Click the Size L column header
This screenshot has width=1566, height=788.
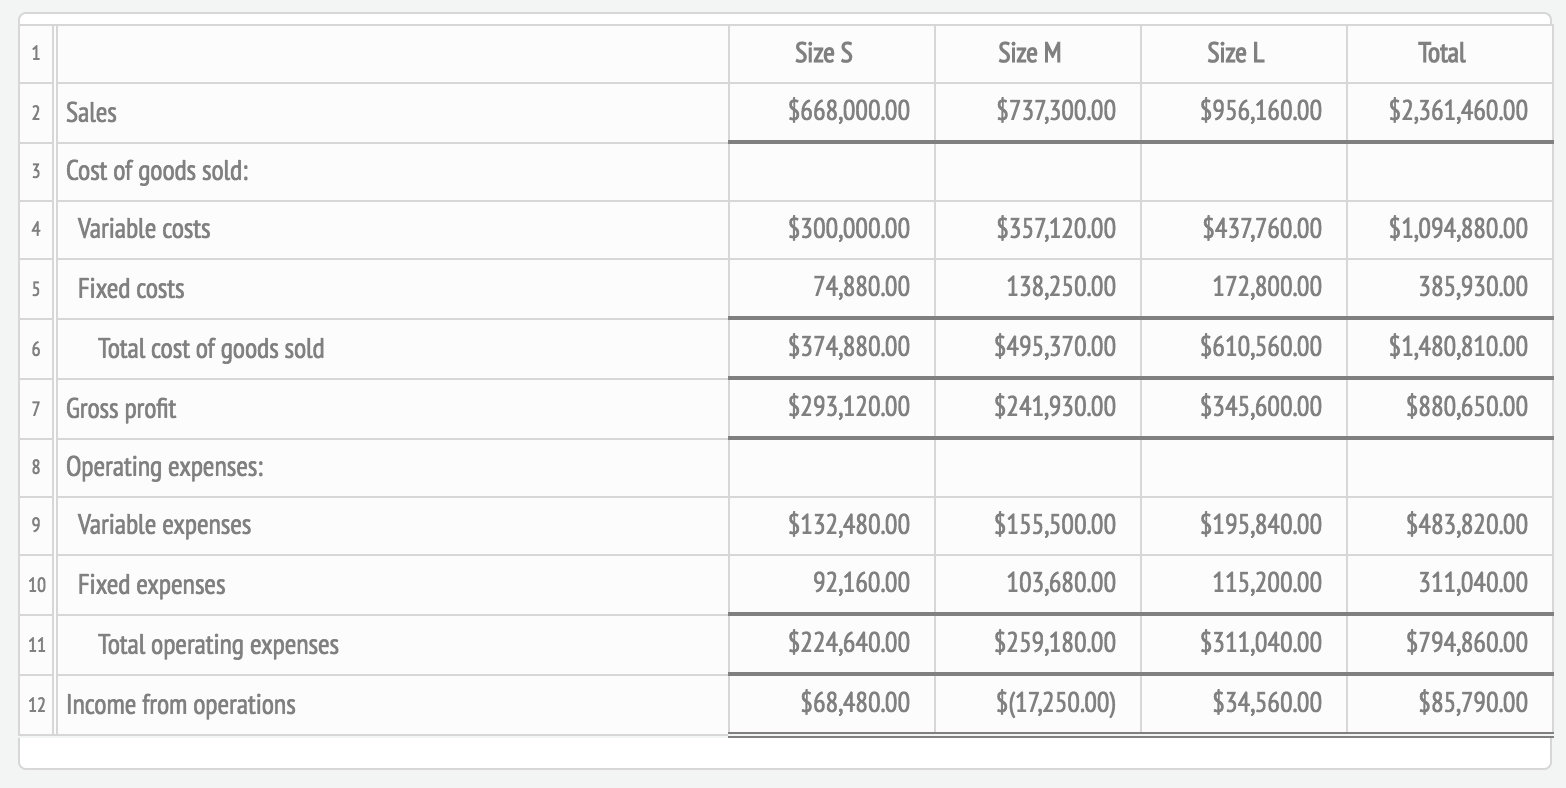coord(1235,53)
